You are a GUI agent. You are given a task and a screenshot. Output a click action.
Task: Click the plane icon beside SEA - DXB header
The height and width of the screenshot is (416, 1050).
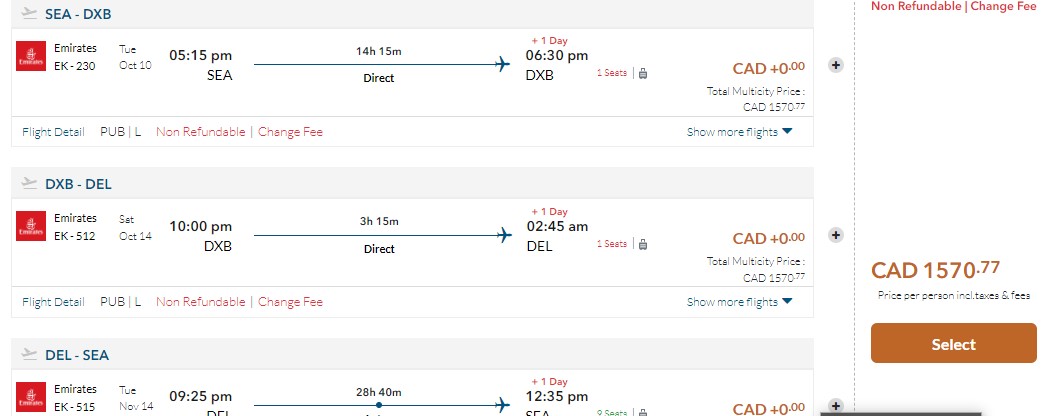pos(29,14)
